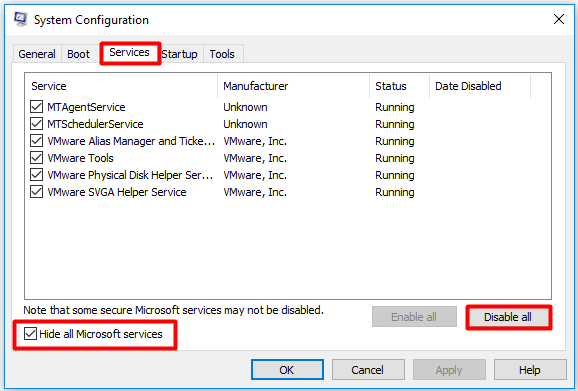Click Running status of VMware Tools

(395, 158)
